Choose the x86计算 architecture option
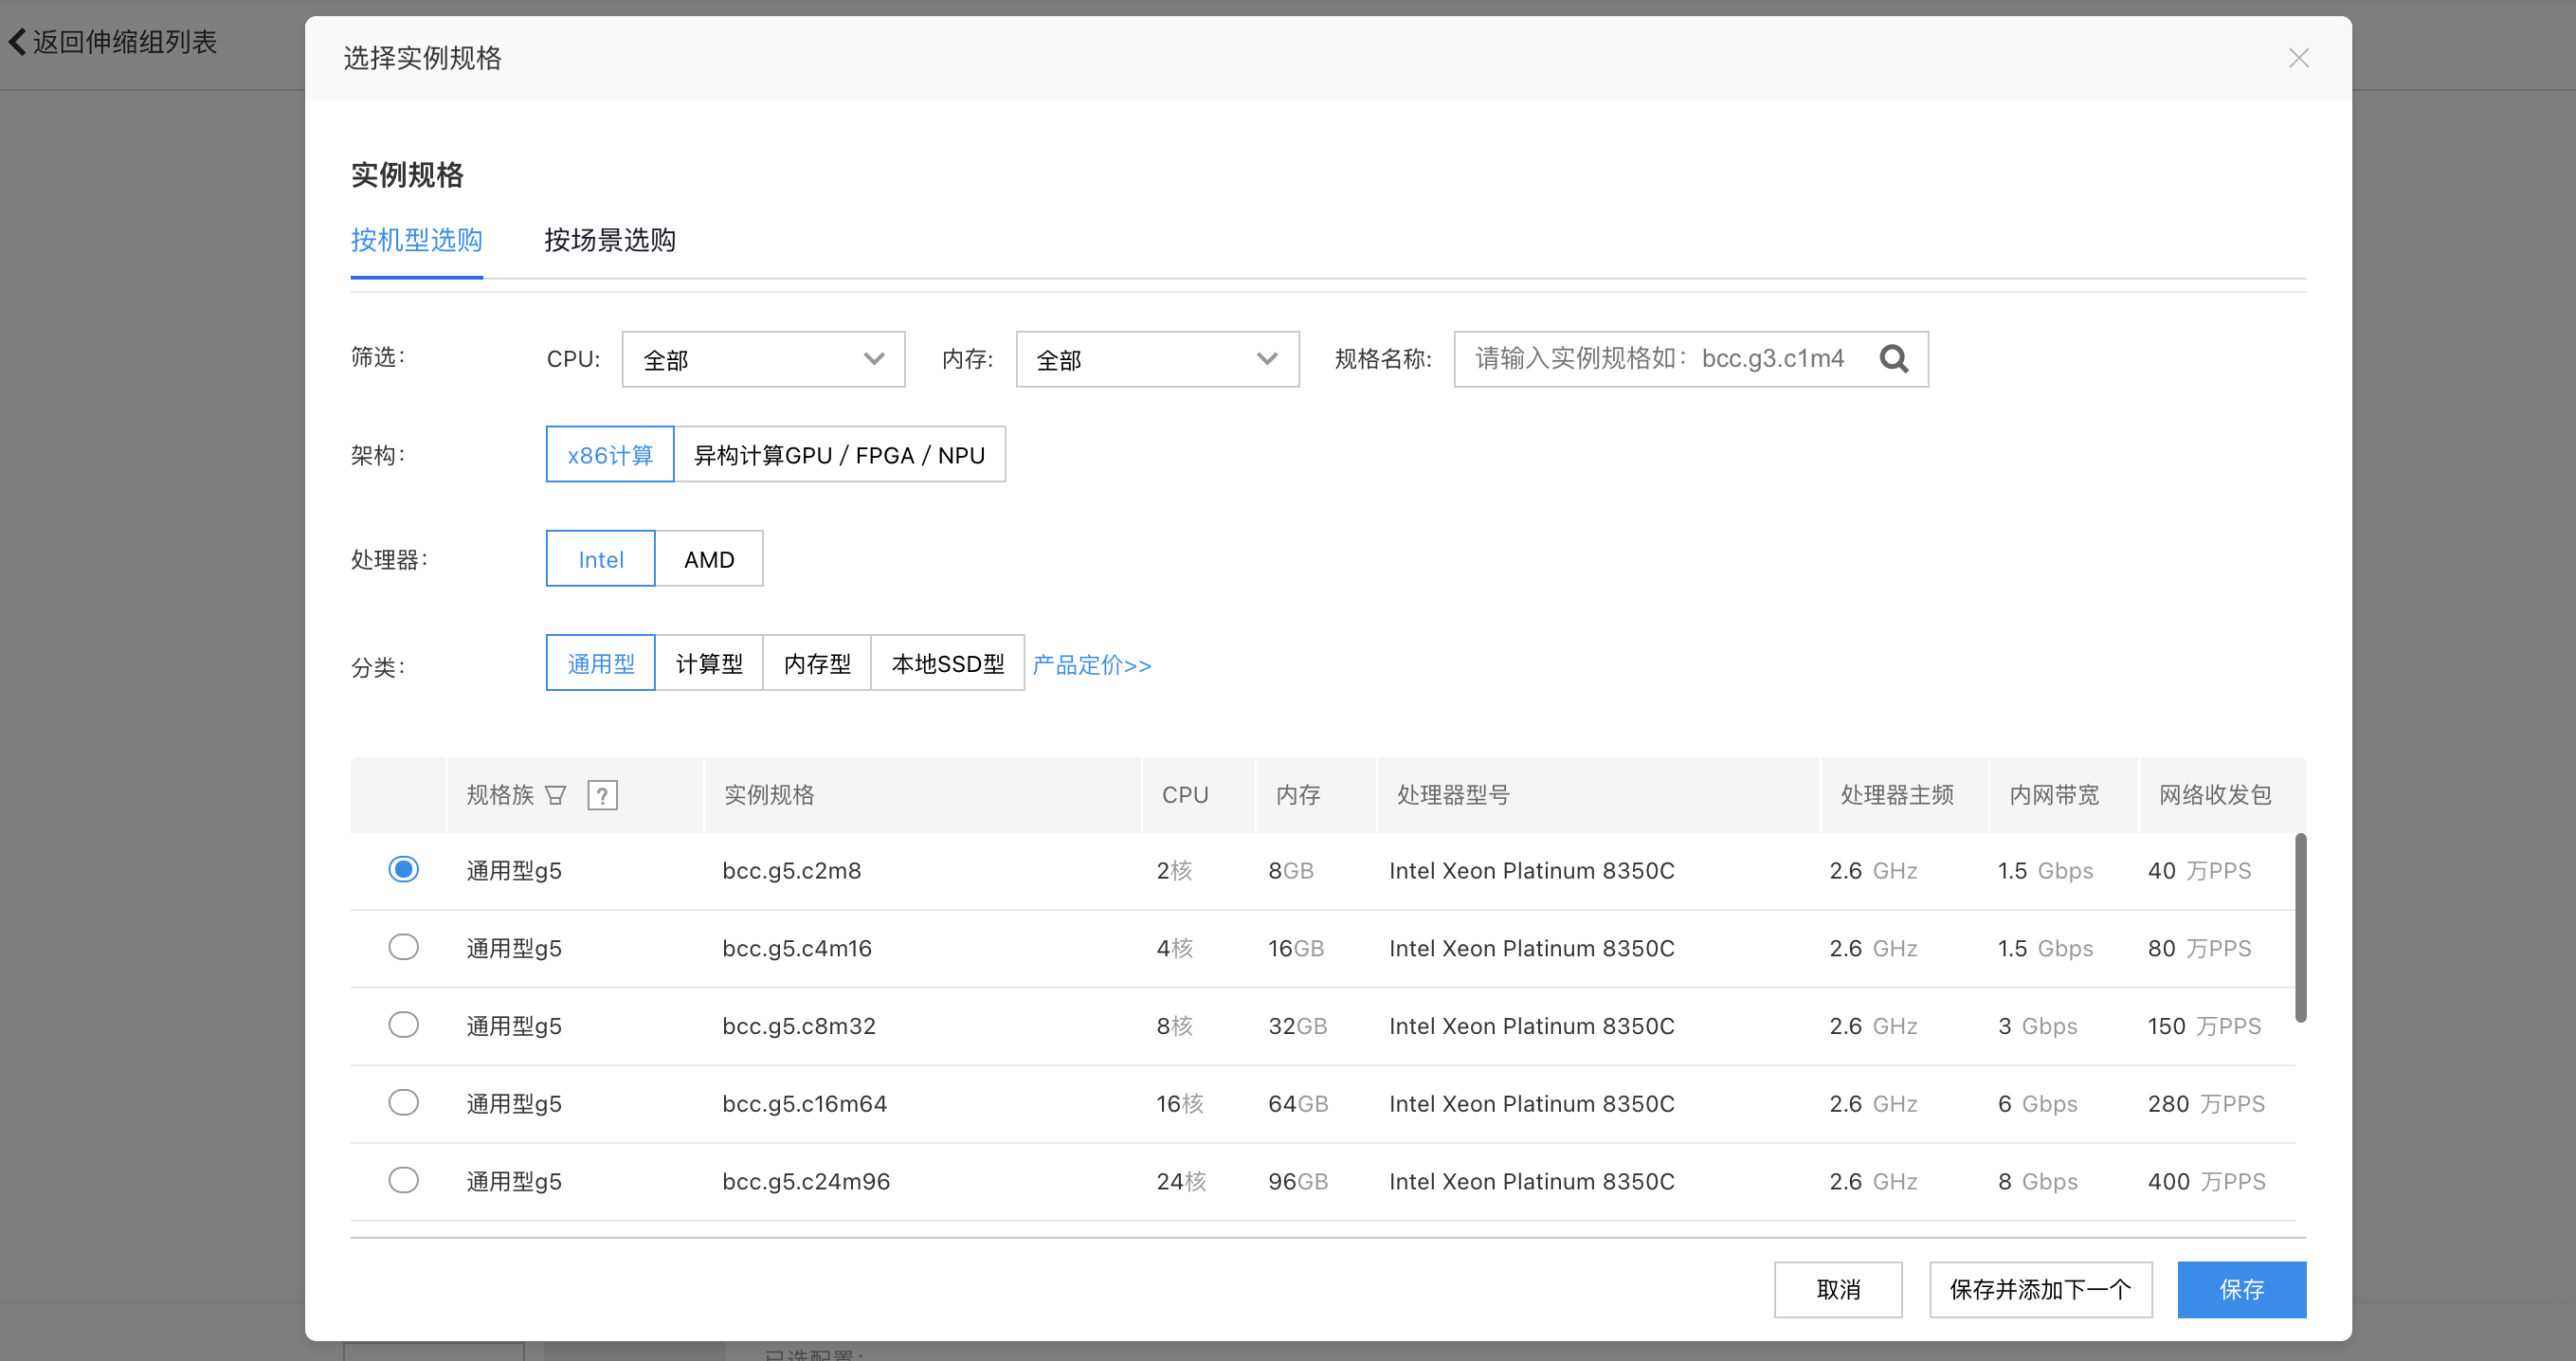 (x=610, y=455)
